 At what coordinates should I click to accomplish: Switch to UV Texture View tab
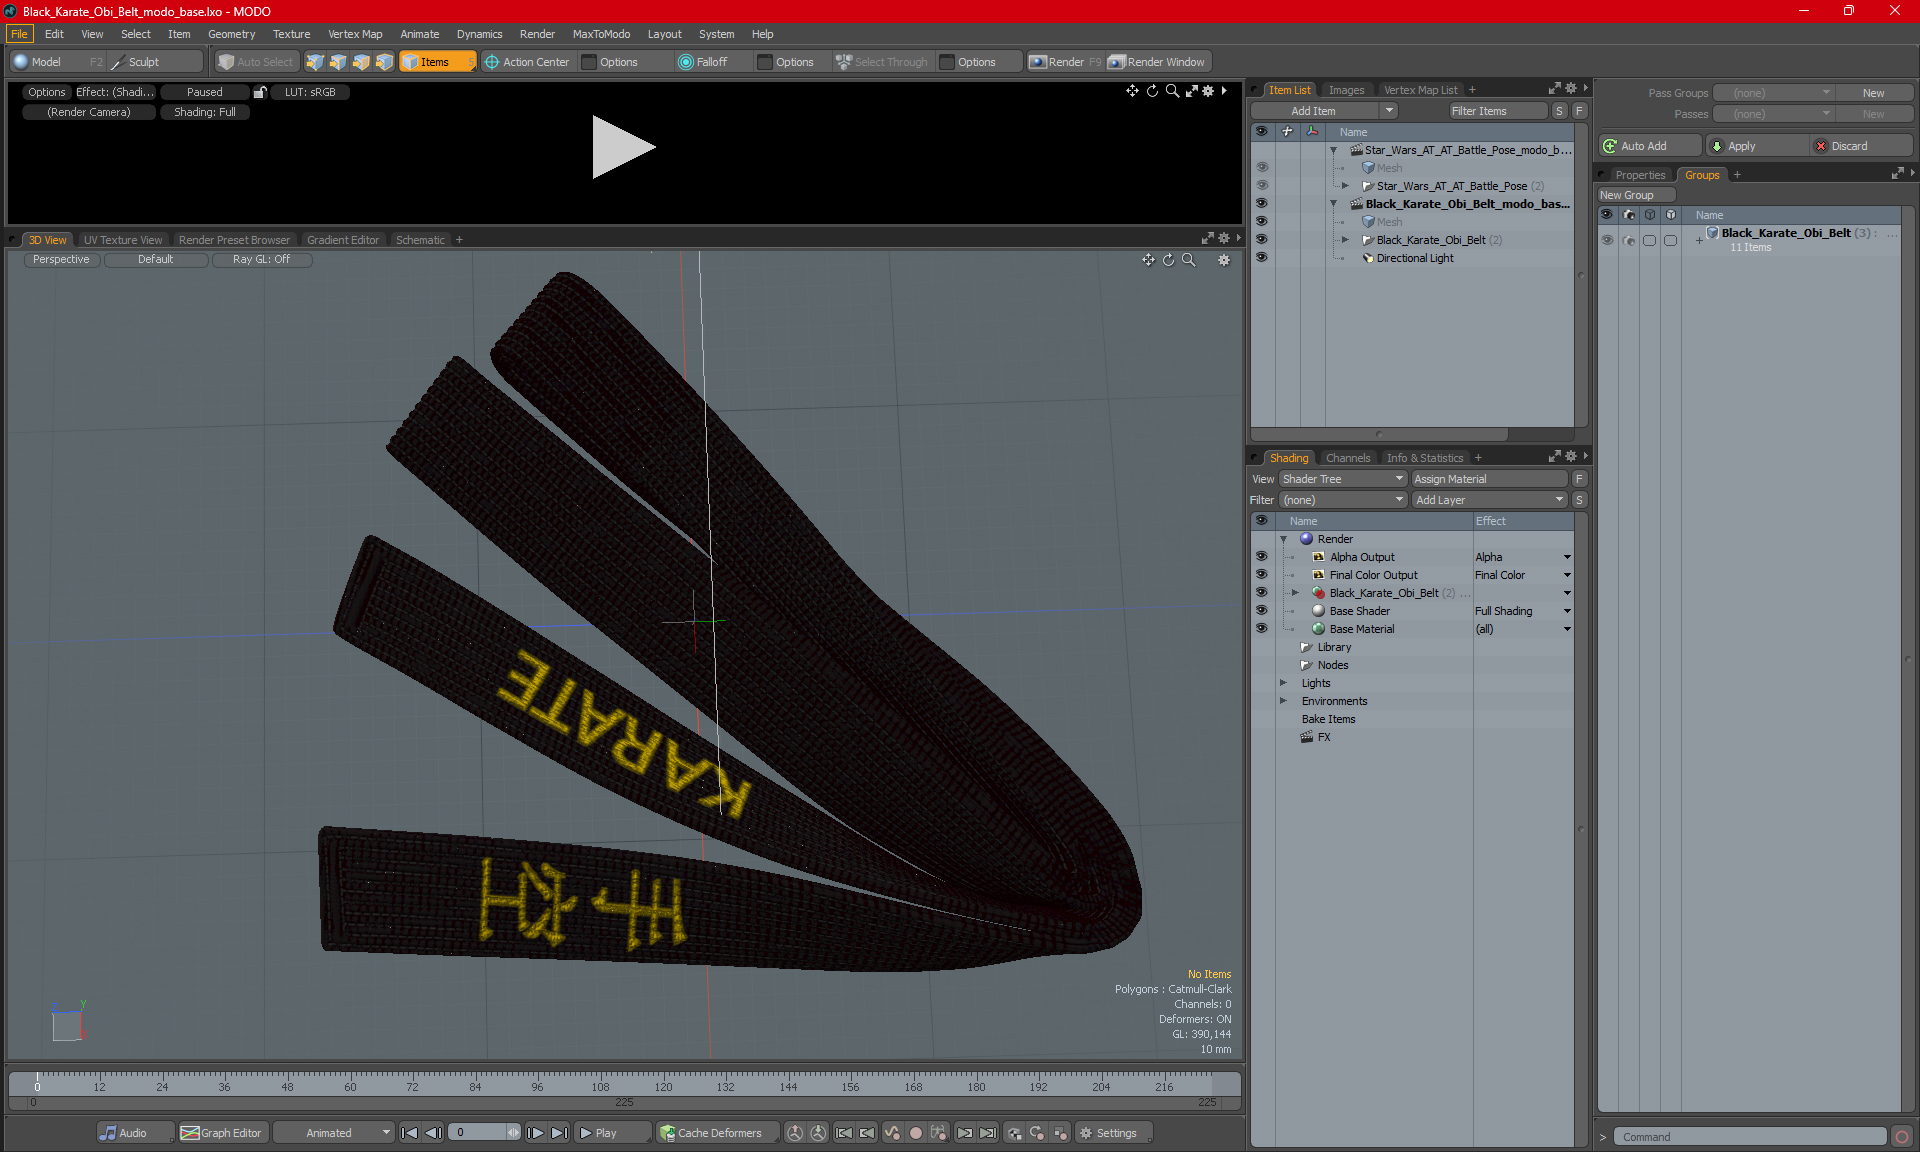[x=123, y=240]
